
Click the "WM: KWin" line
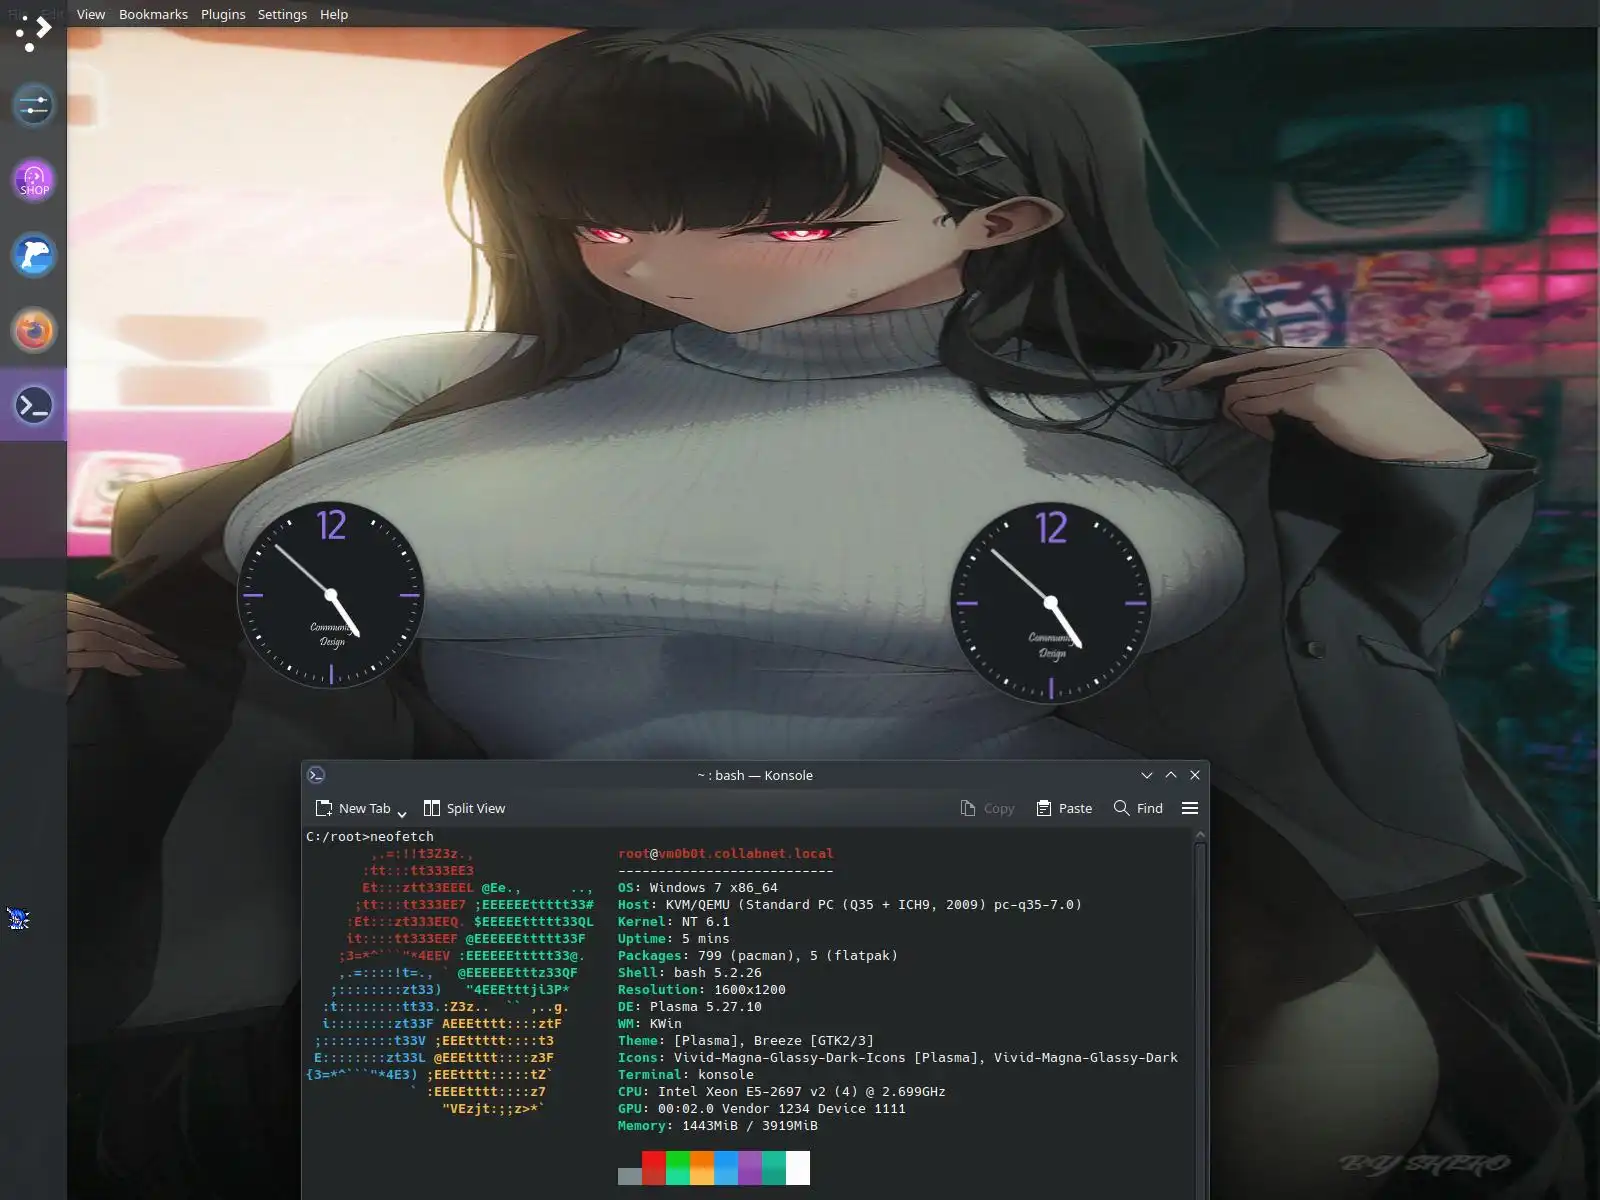(650, 1023)
